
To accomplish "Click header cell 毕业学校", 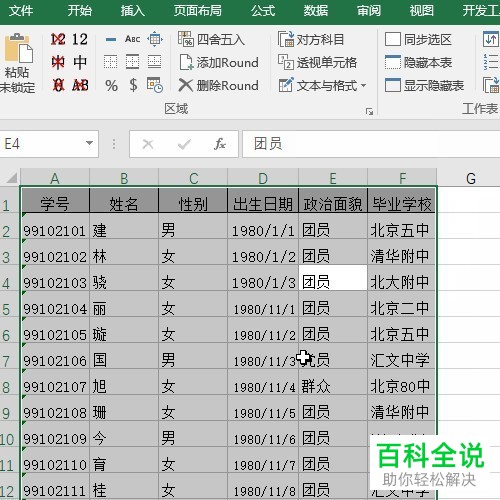I will (401, 201).
